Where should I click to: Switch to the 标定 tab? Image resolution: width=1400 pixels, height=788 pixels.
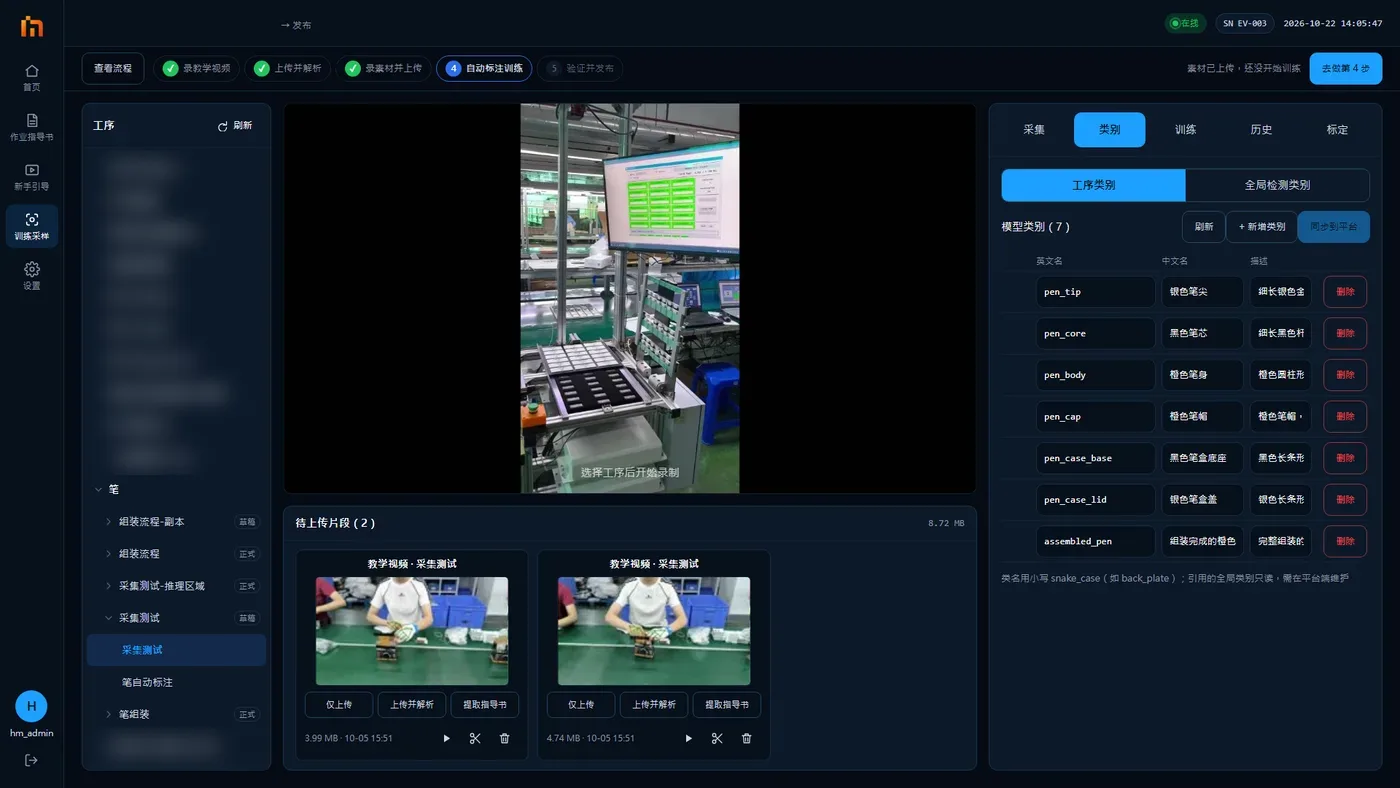(1337, 130)
